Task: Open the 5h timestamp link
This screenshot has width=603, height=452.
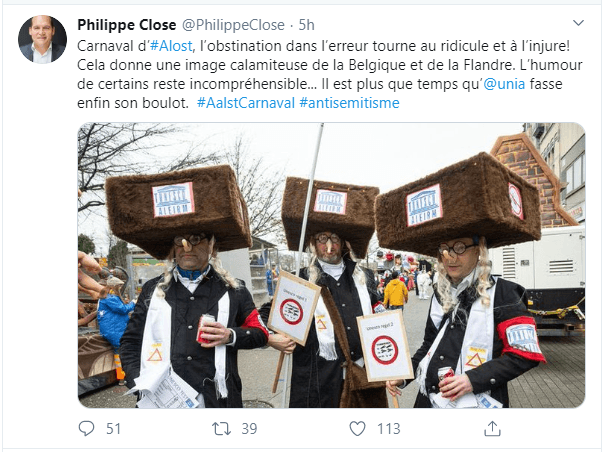Action: [x=306, y=25]
